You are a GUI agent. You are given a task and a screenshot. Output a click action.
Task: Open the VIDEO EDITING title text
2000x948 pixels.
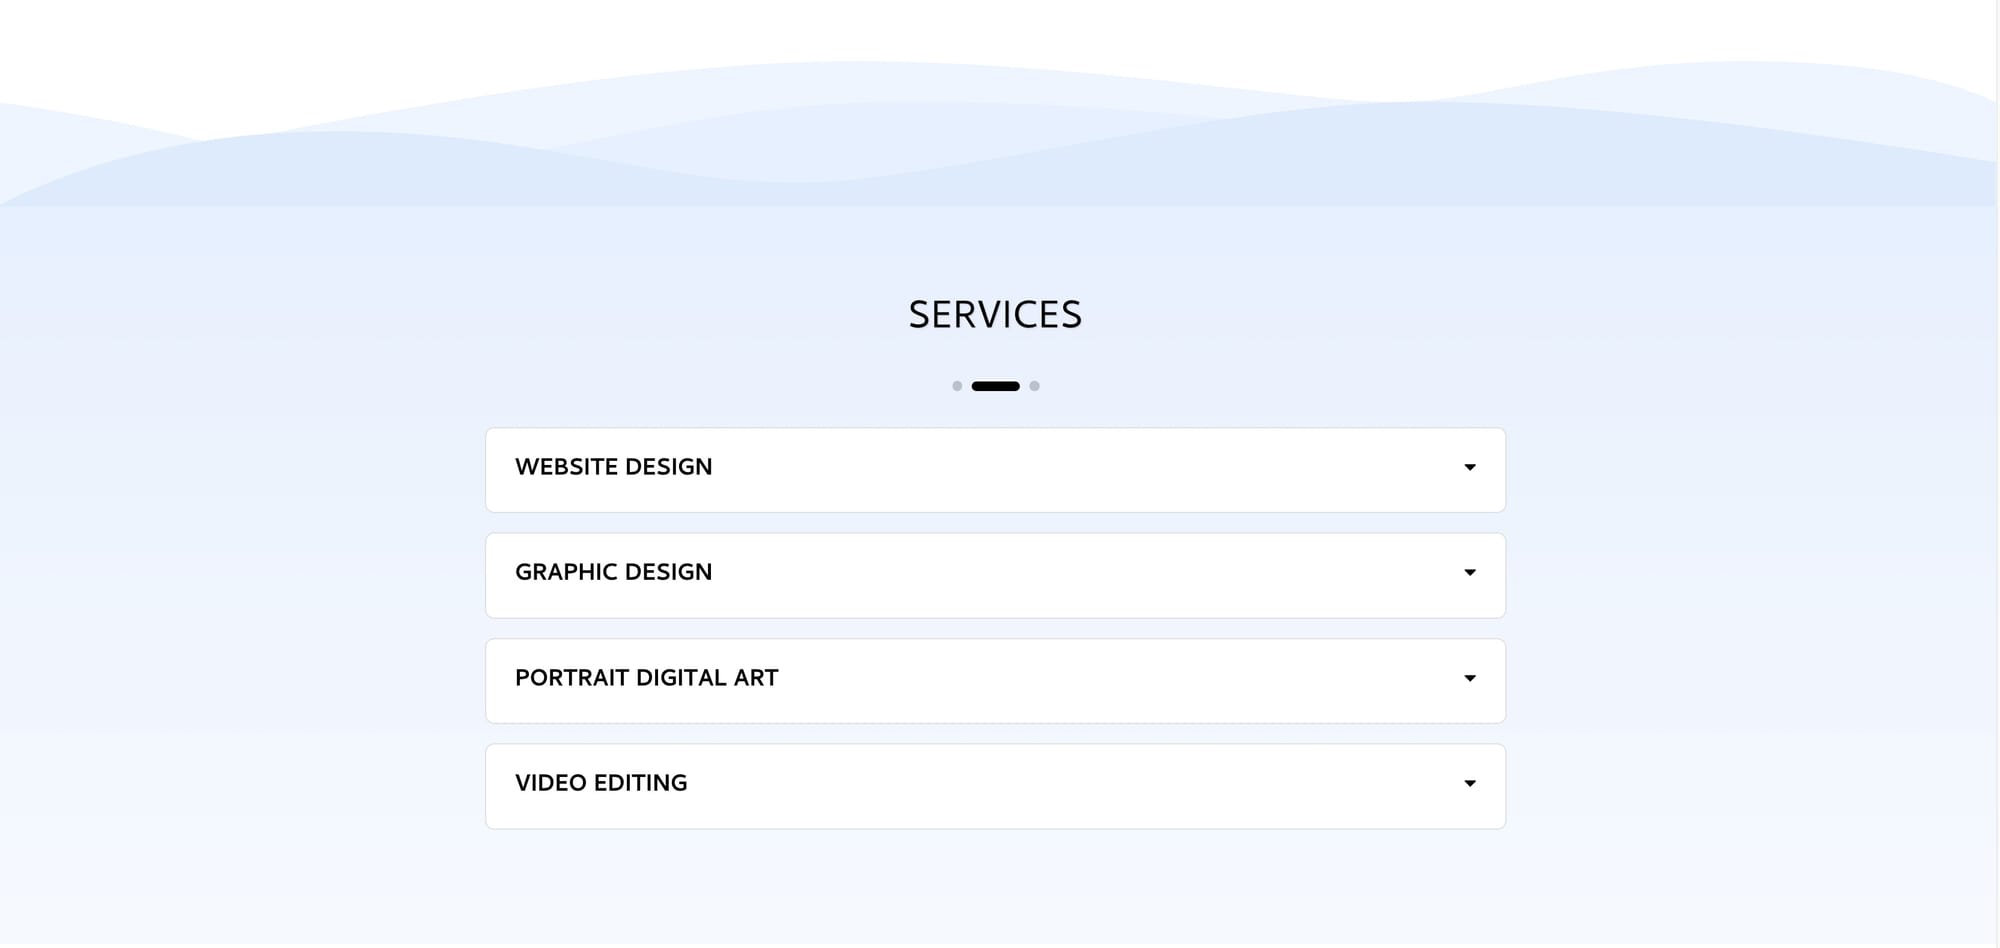(601, 783)
